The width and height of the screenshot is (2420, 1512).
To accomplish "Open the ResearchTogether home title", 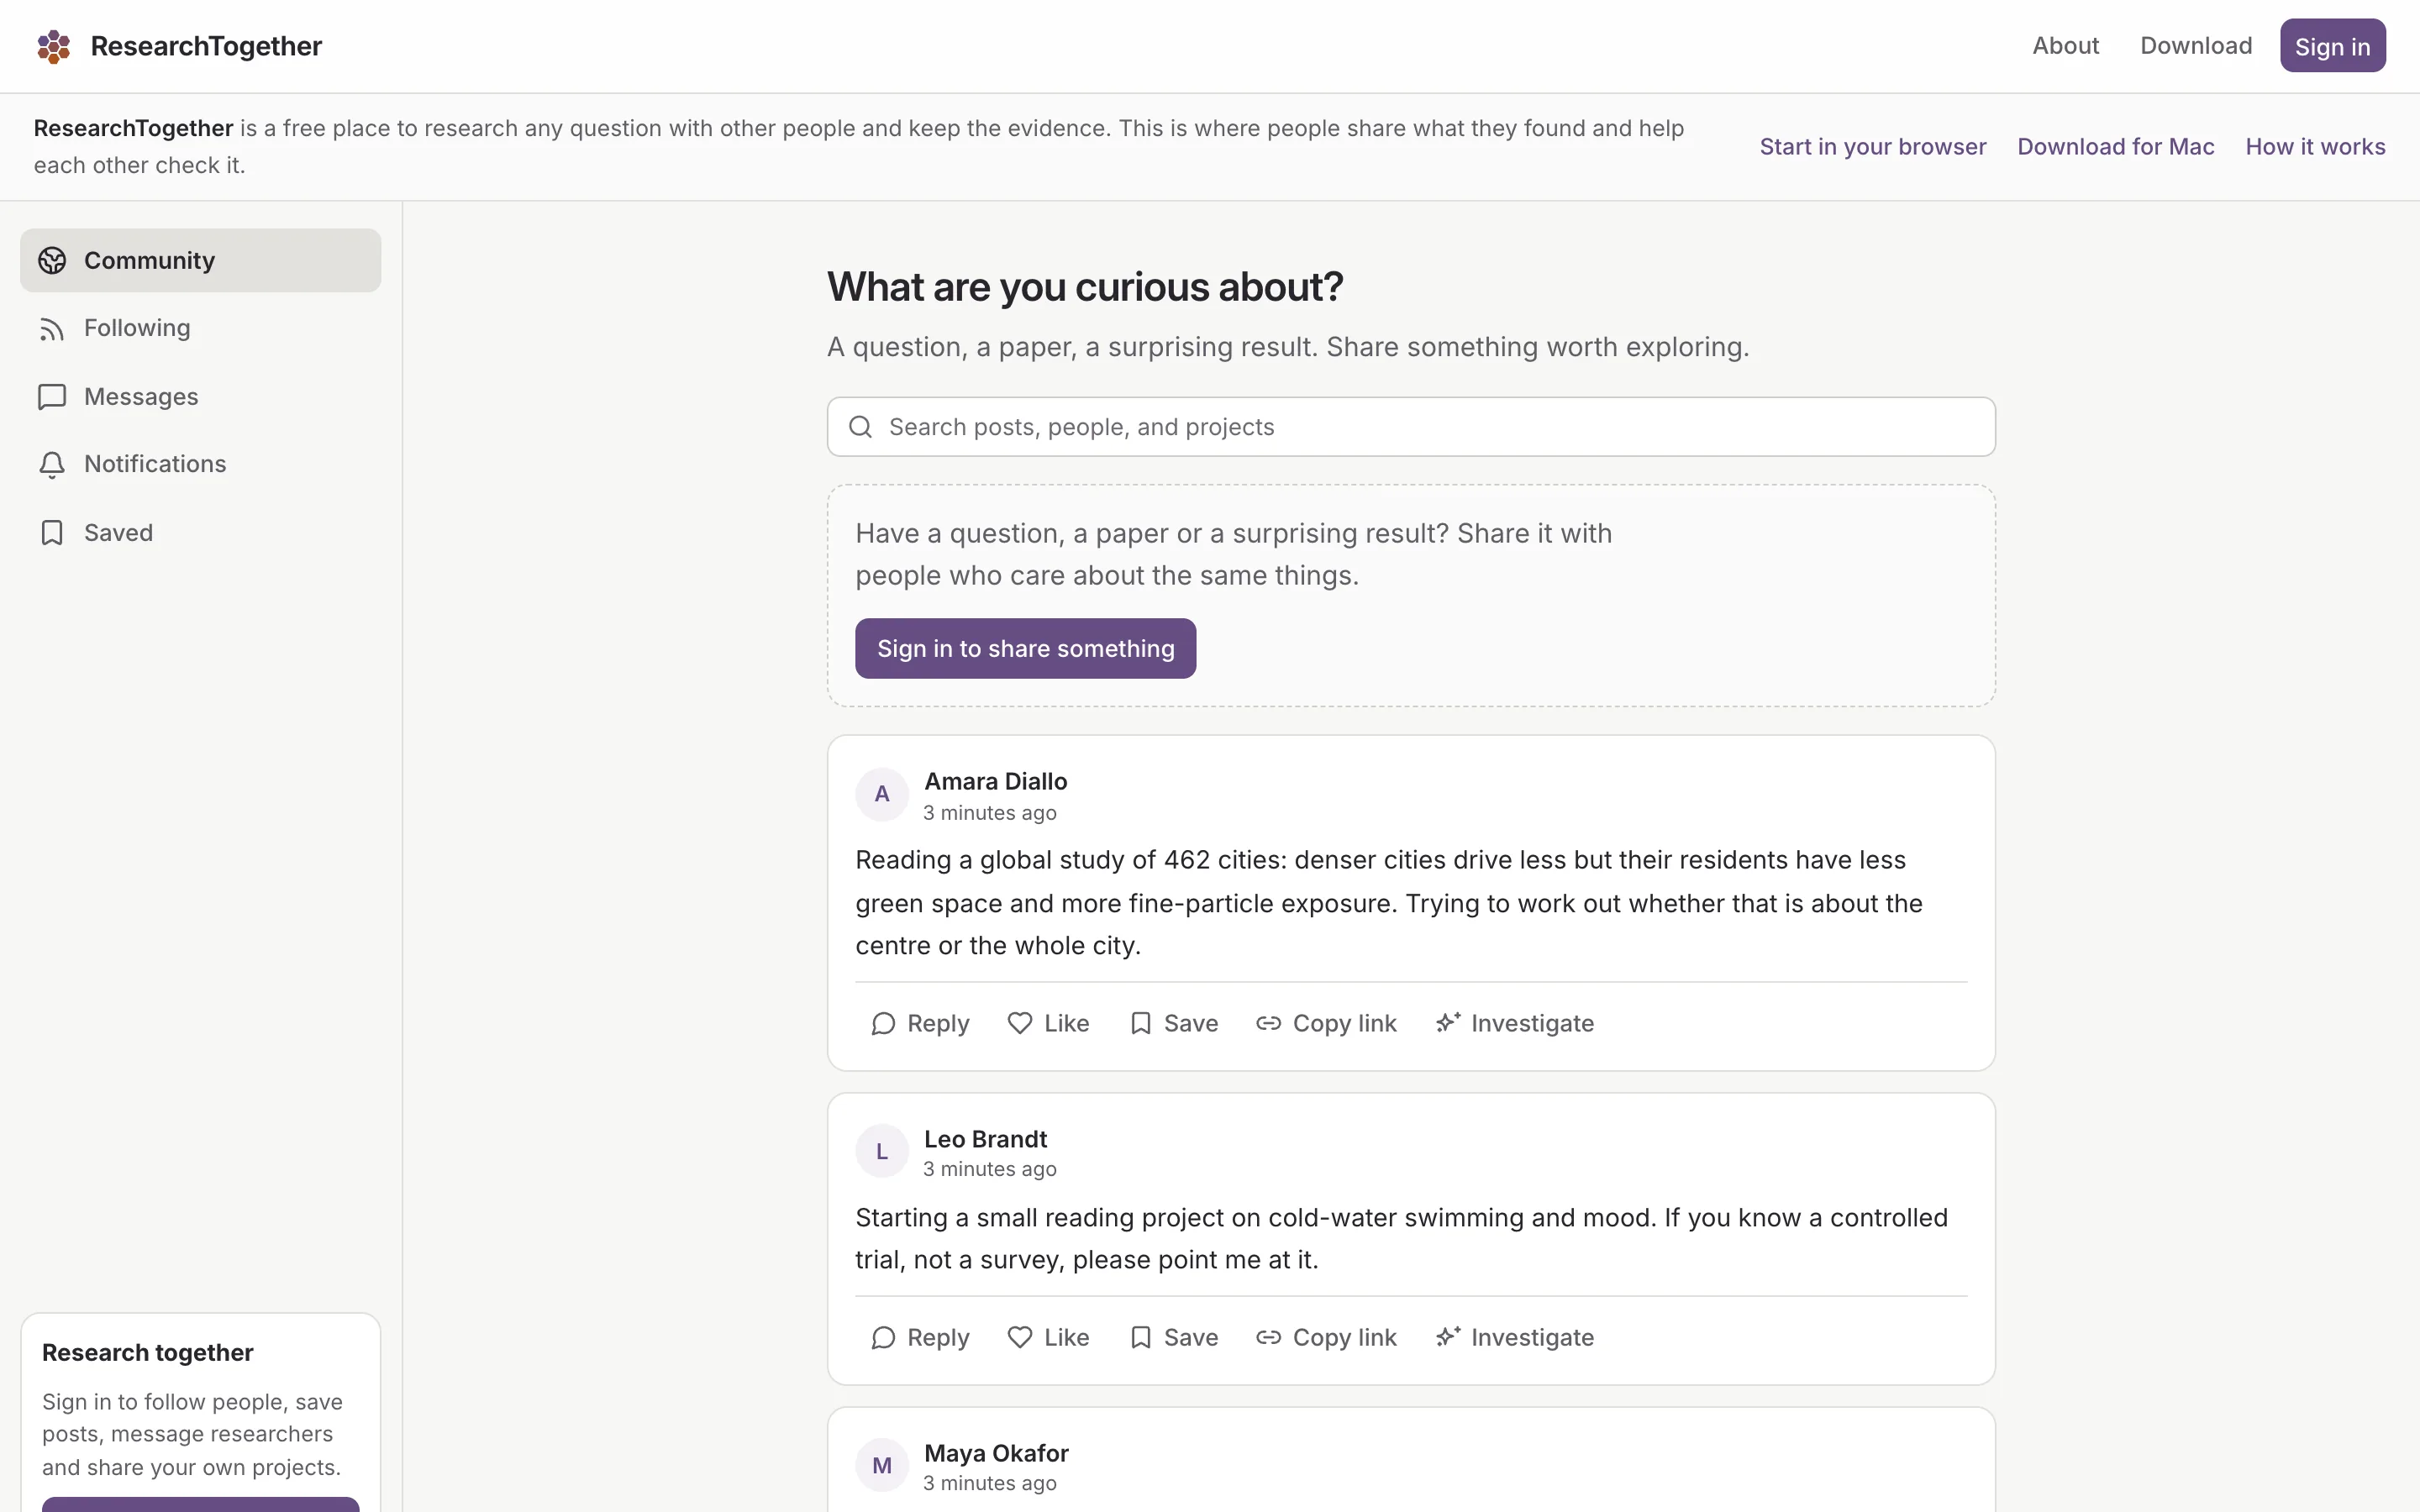I will (206, 46).
